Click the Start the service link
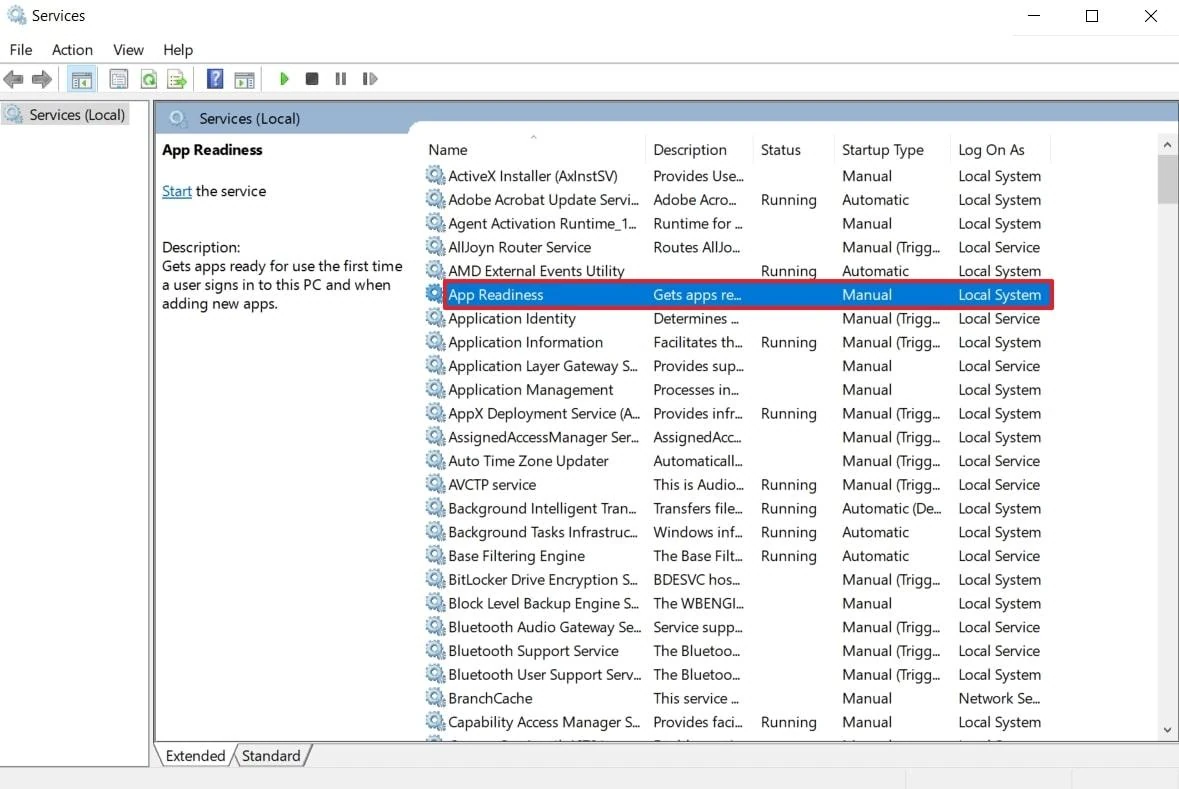 (x=177, y=191)
